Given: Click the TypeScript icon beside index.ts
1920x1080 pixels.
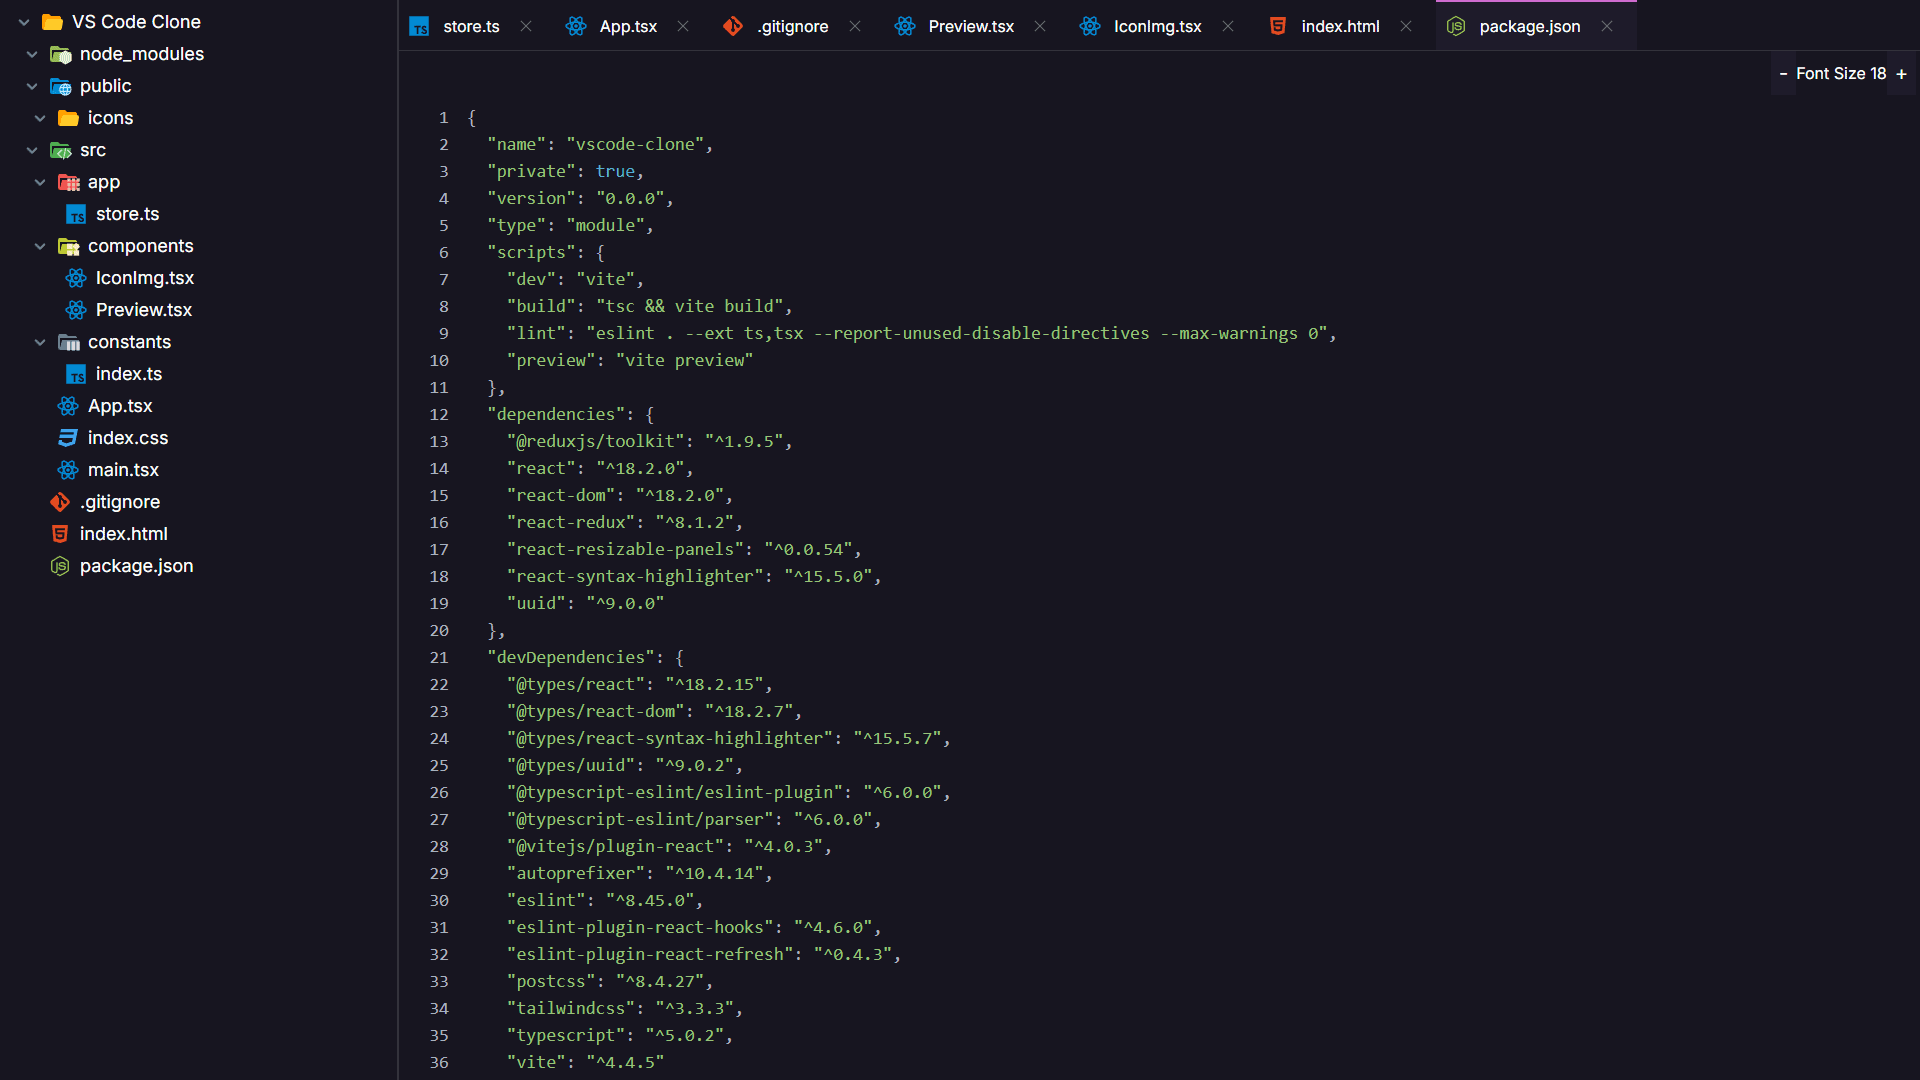Looking at the screenshot, I should point(77,374).
